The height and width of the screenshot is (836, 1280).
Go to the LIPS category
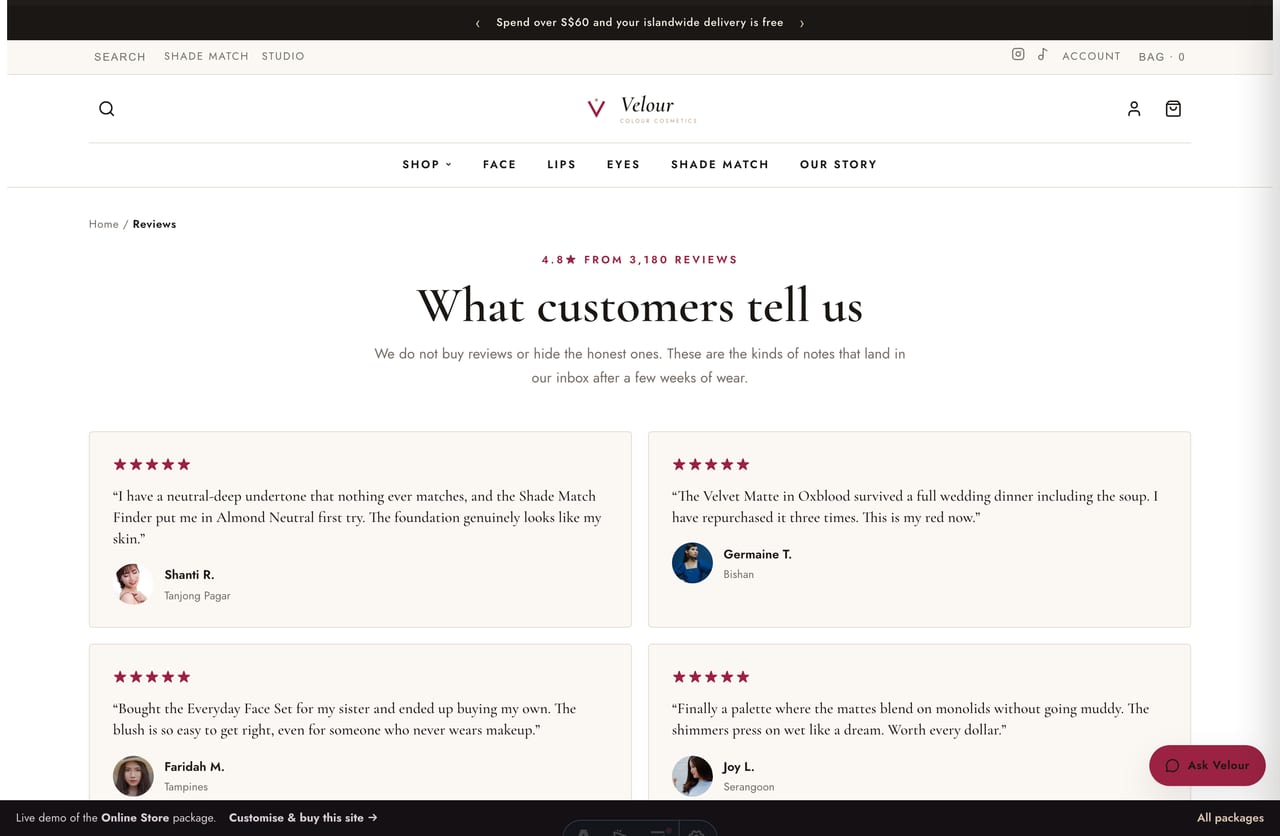pyautogui.click(x=561, y=164)
